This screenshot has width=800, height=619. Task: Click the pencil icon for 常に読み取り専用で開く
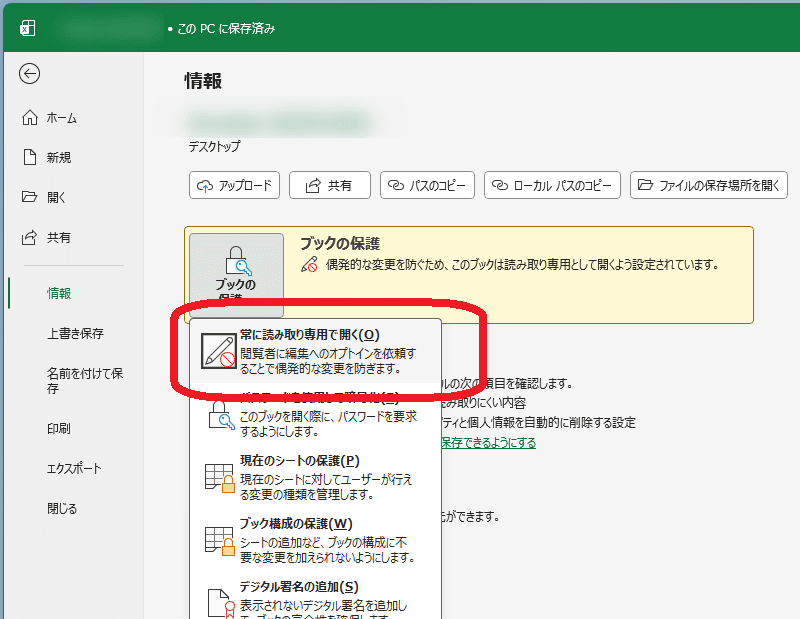click(218, 351)
